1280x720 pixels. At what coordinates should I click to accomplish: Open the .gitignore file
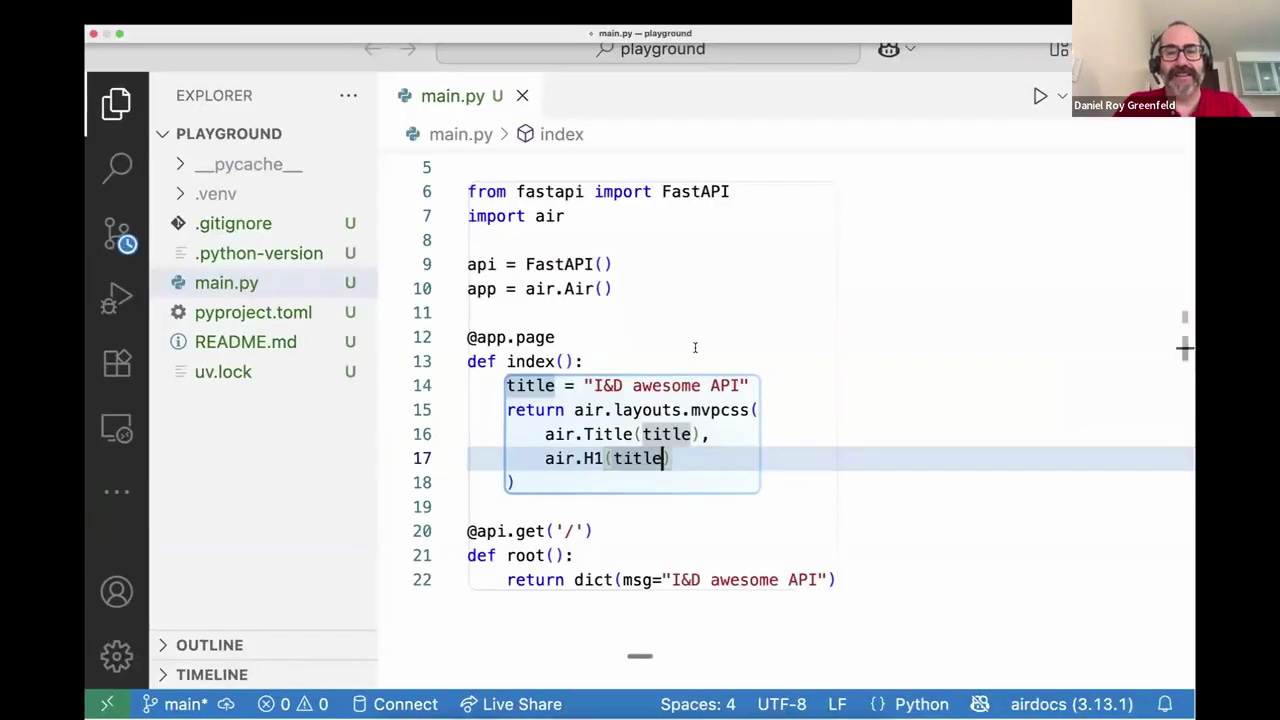[233, 223]
